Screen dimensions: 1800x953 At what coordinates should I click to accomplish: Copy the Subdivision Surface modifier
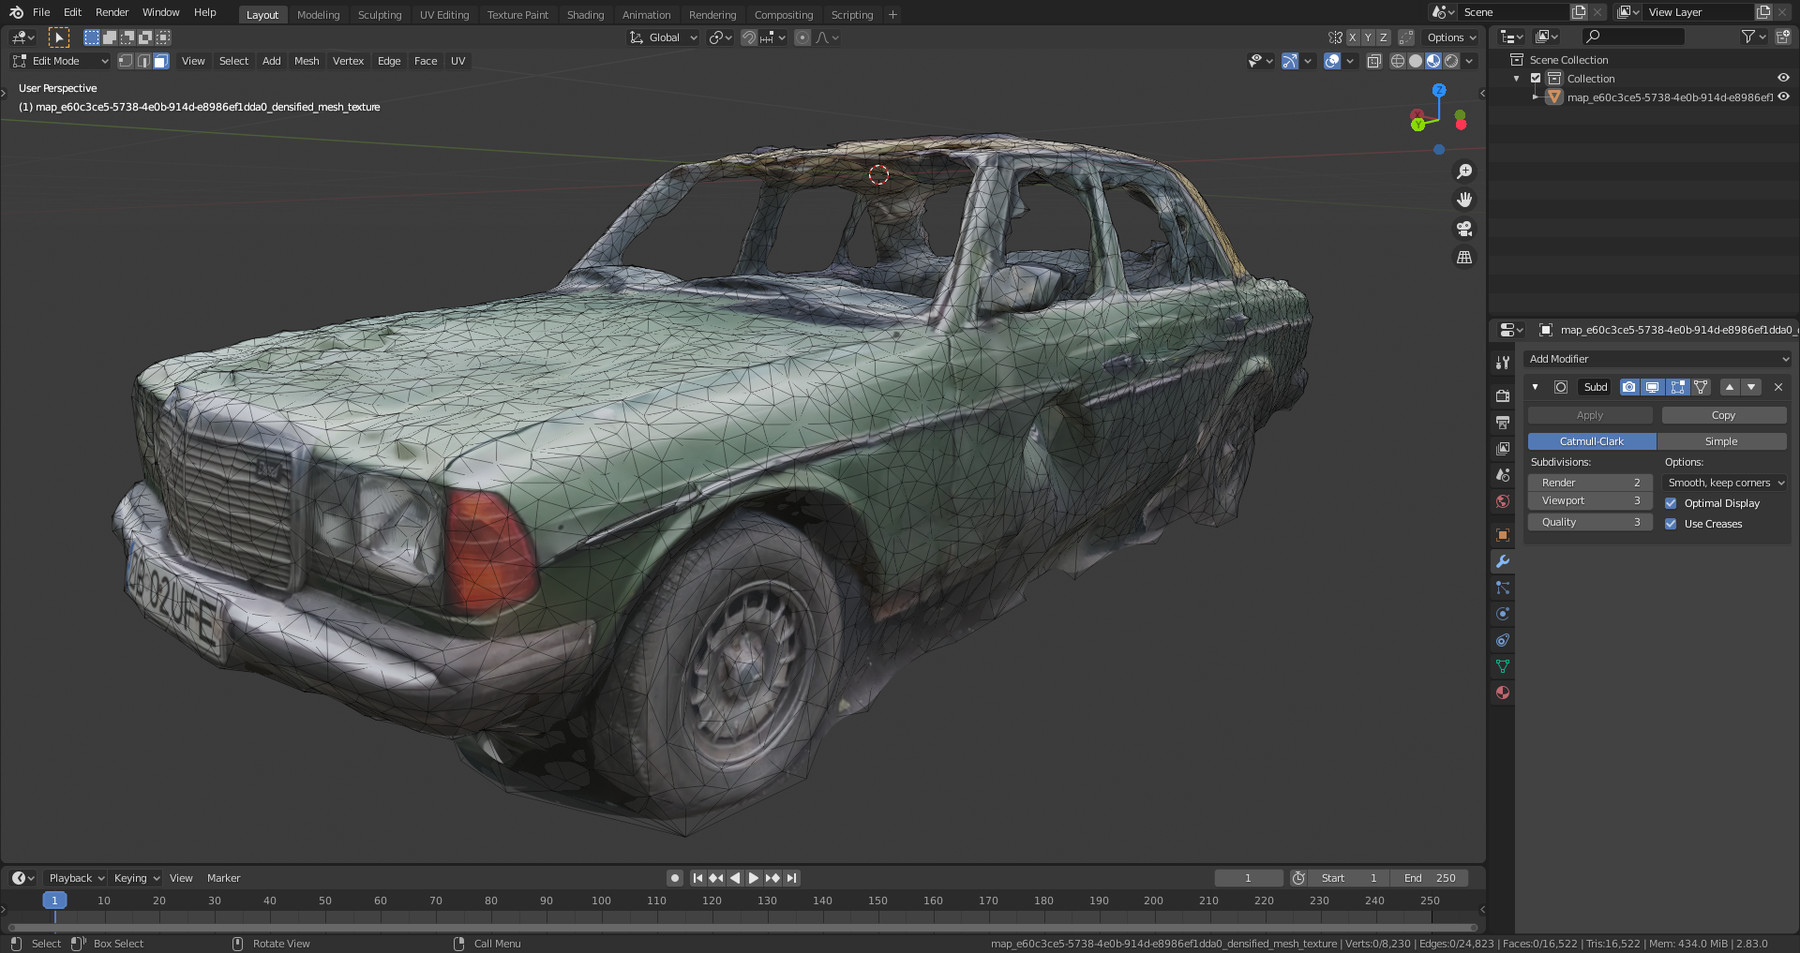click(x=1723, y=414)
